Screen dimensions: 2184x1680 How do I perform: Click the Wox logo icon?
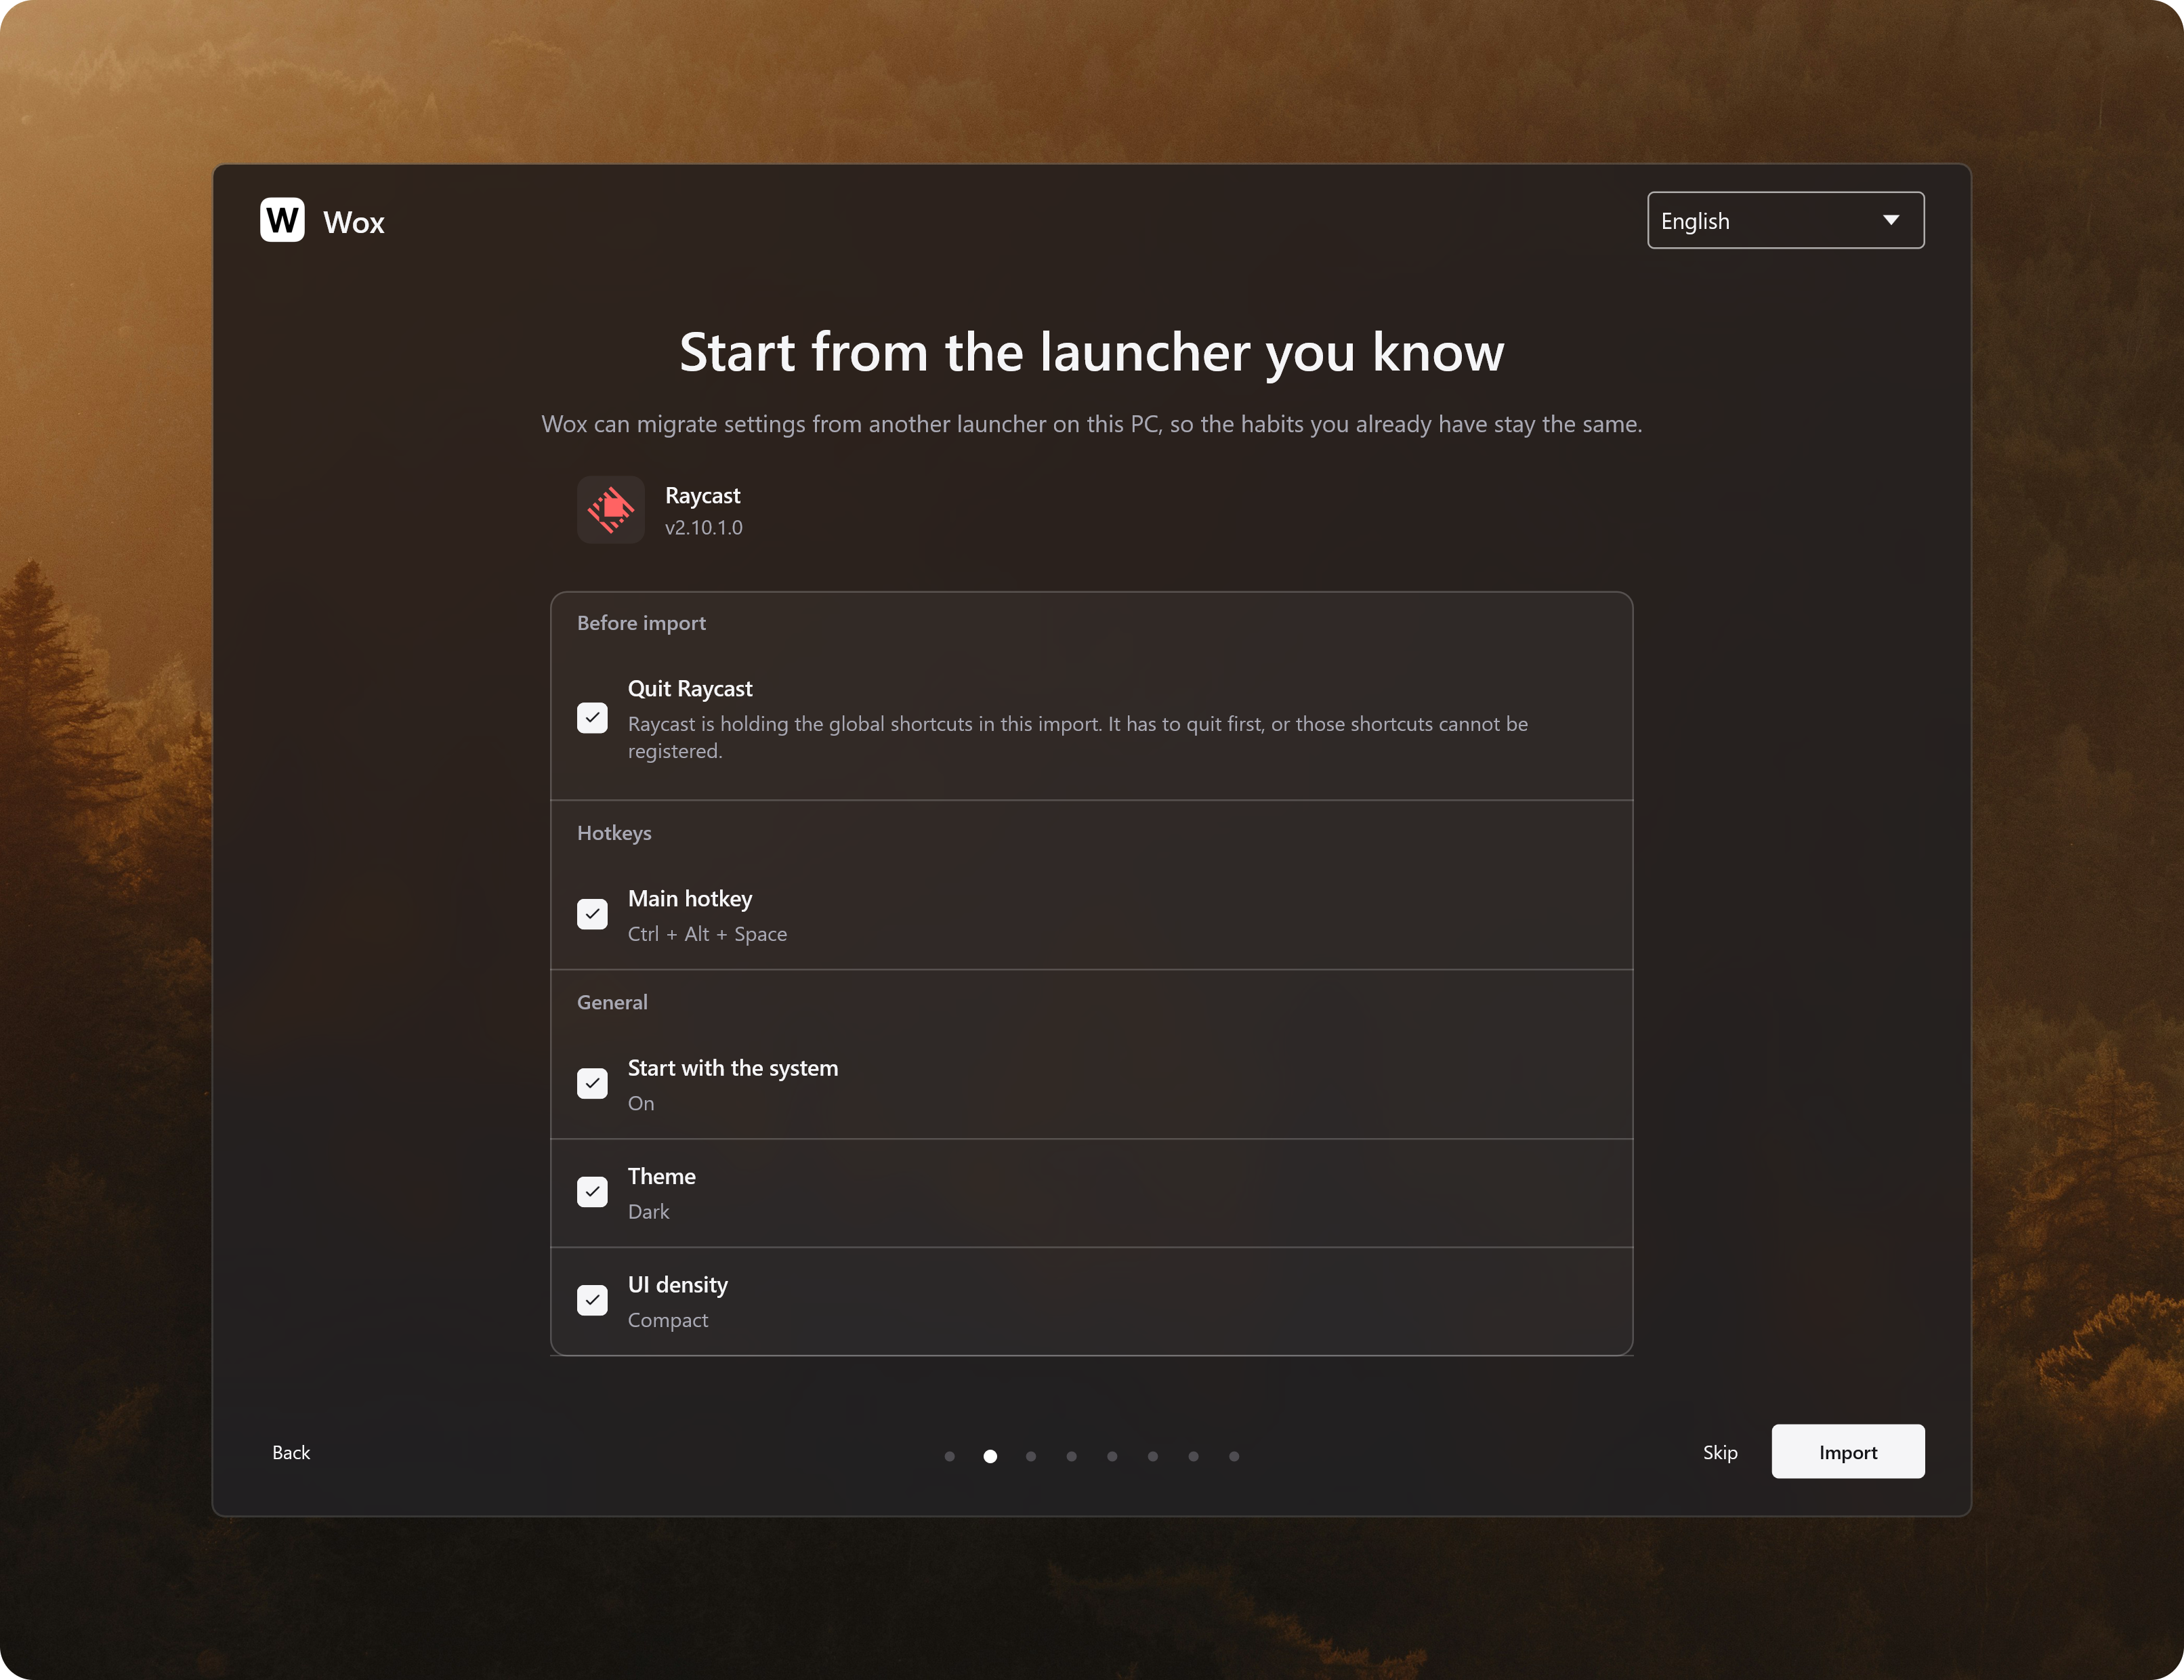click(x=282, y=220)
